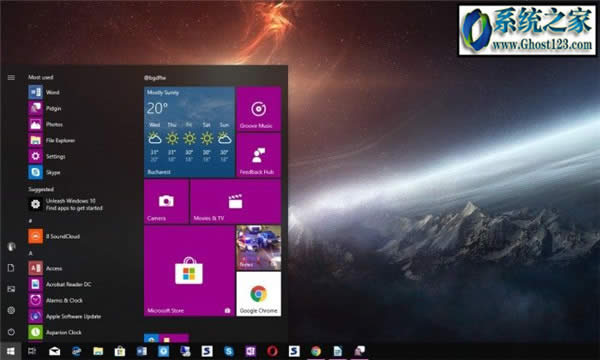Open the Feedback Hub tile
The width and height of the screenshot is (600, 360).
tap(258, 155)
